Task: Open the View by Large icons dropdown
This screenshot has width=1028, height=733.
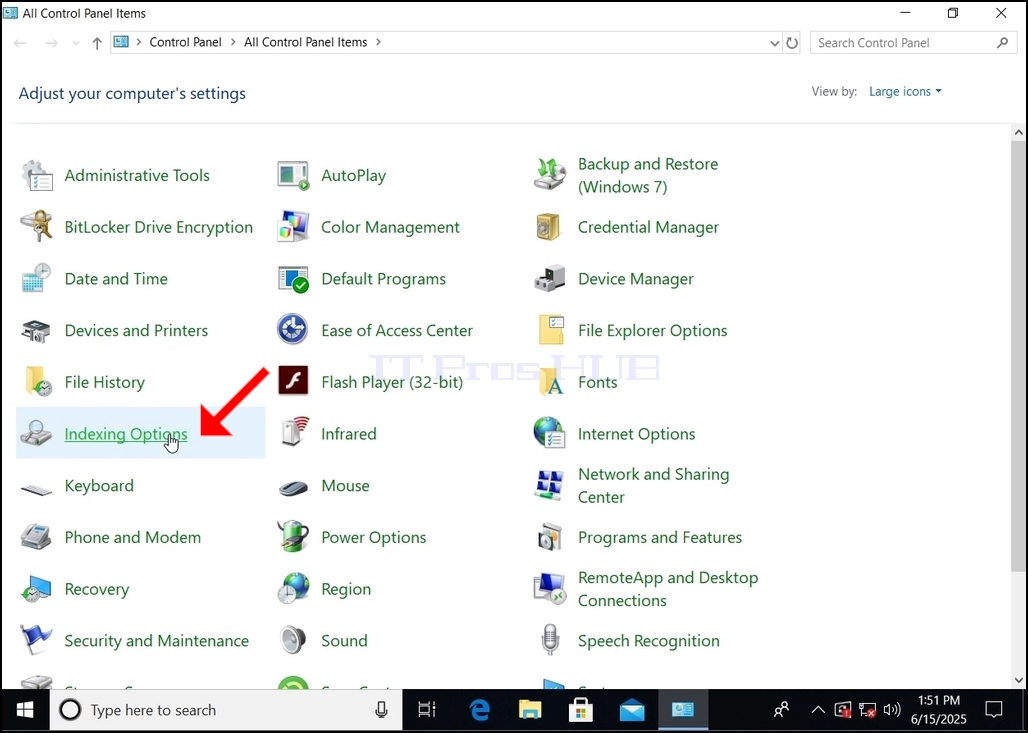Action: [x=905, y=91]
